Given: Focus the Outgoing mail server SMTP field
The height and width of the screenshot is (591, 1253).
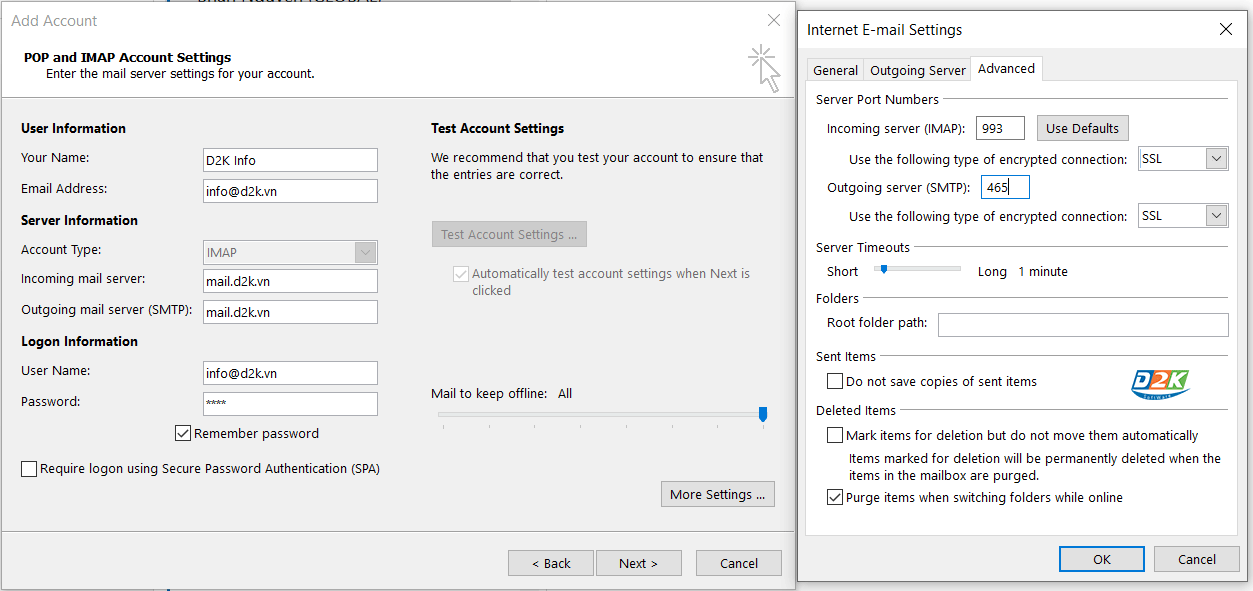Looking at the screenshot, I should [290, 312].
